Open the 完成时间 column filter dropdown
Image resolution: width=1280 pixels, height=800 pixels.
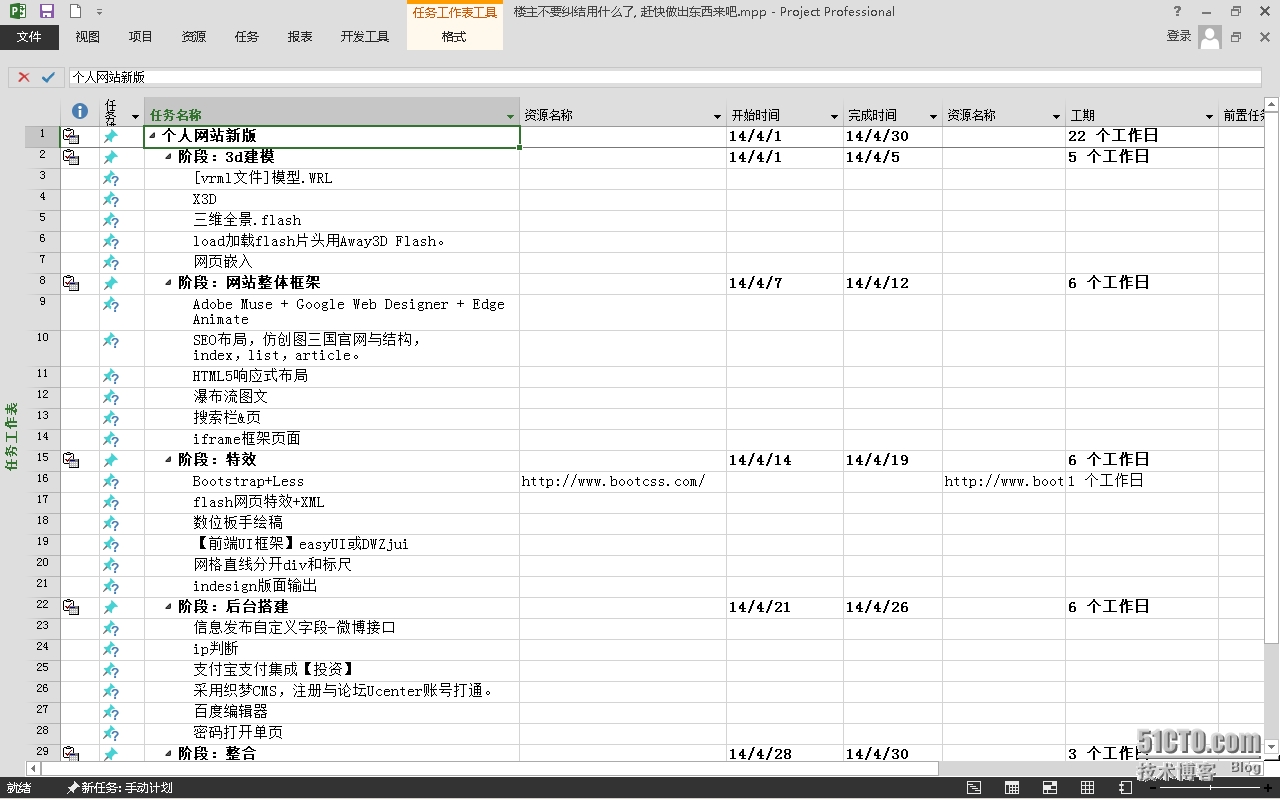tap(933, 116)
